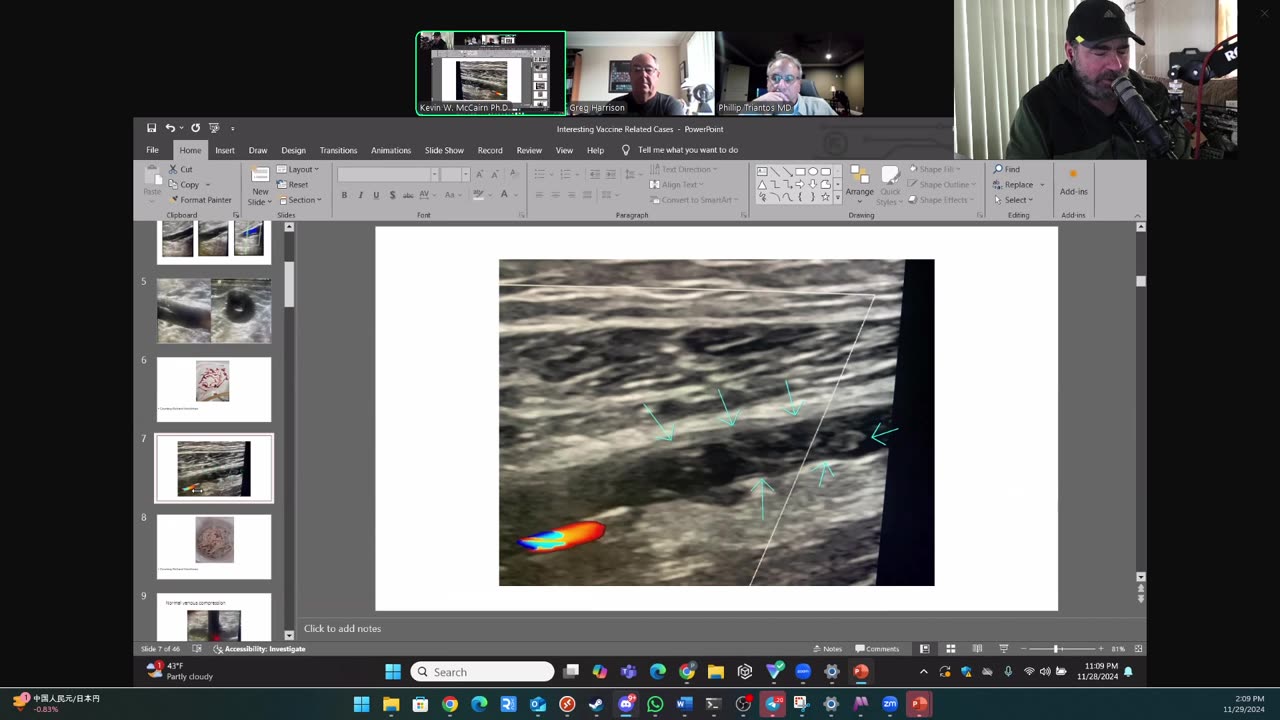
Task: Click the Tell me lightbulb icon
Action: click(626, 150)
